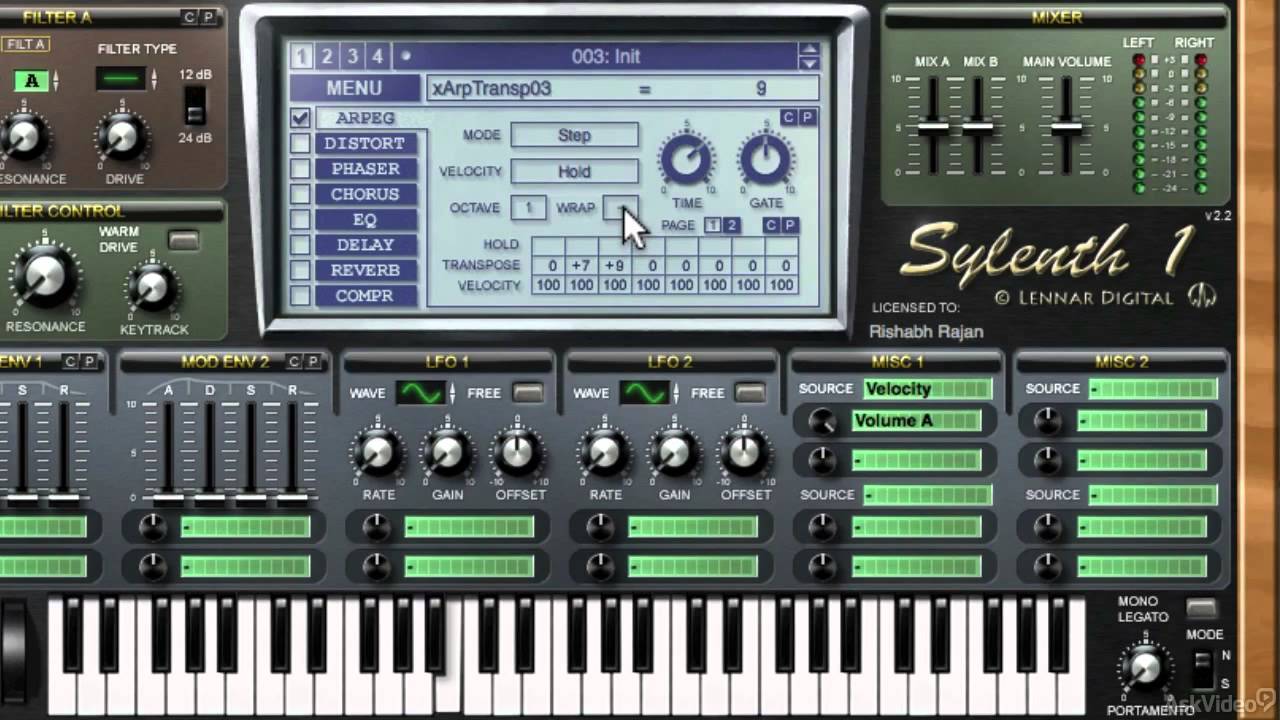Step through presets with the preset arrows
The width and height of the screenshot is (1280, 720).
coord(810,56)
